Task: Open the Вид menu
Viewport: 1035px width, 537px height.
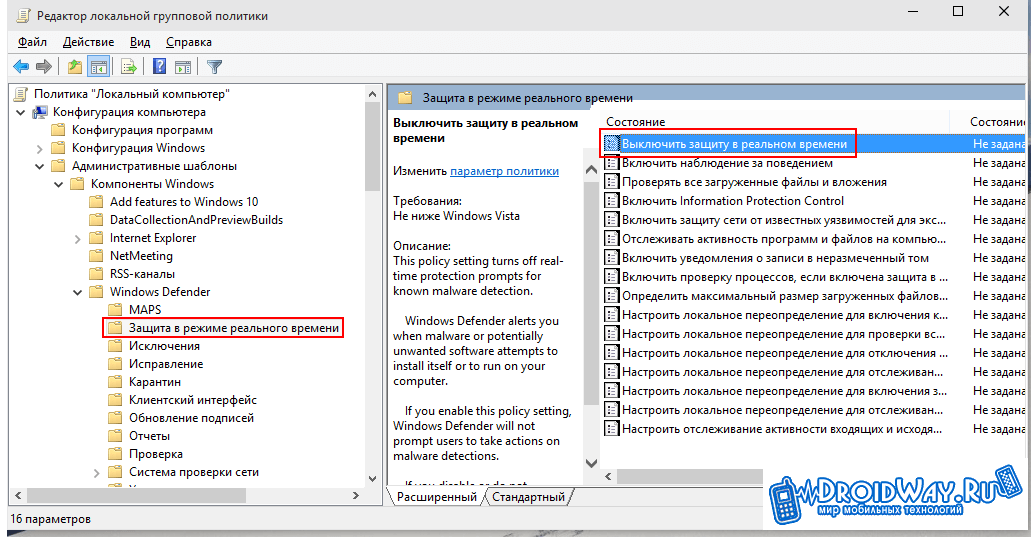Action: coord(140,42)
